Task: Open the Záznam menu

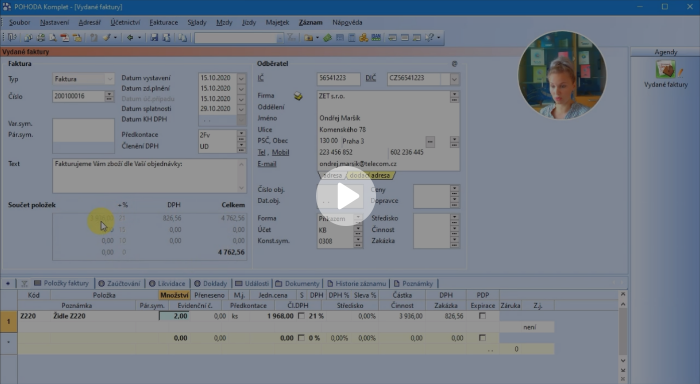Action: tap(310, 22)
